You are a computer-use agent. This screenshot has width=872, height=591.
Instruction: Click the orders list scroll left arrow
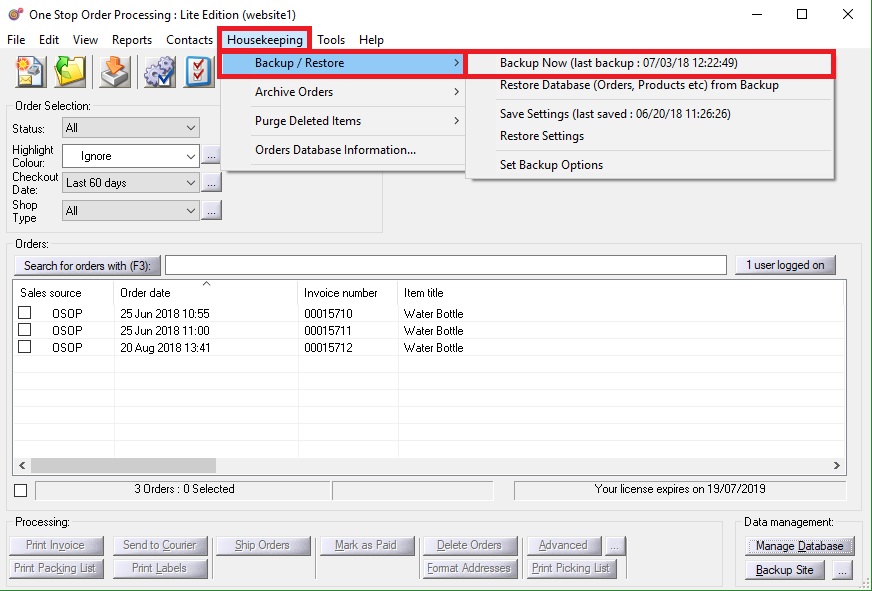[x=22, y=465]
